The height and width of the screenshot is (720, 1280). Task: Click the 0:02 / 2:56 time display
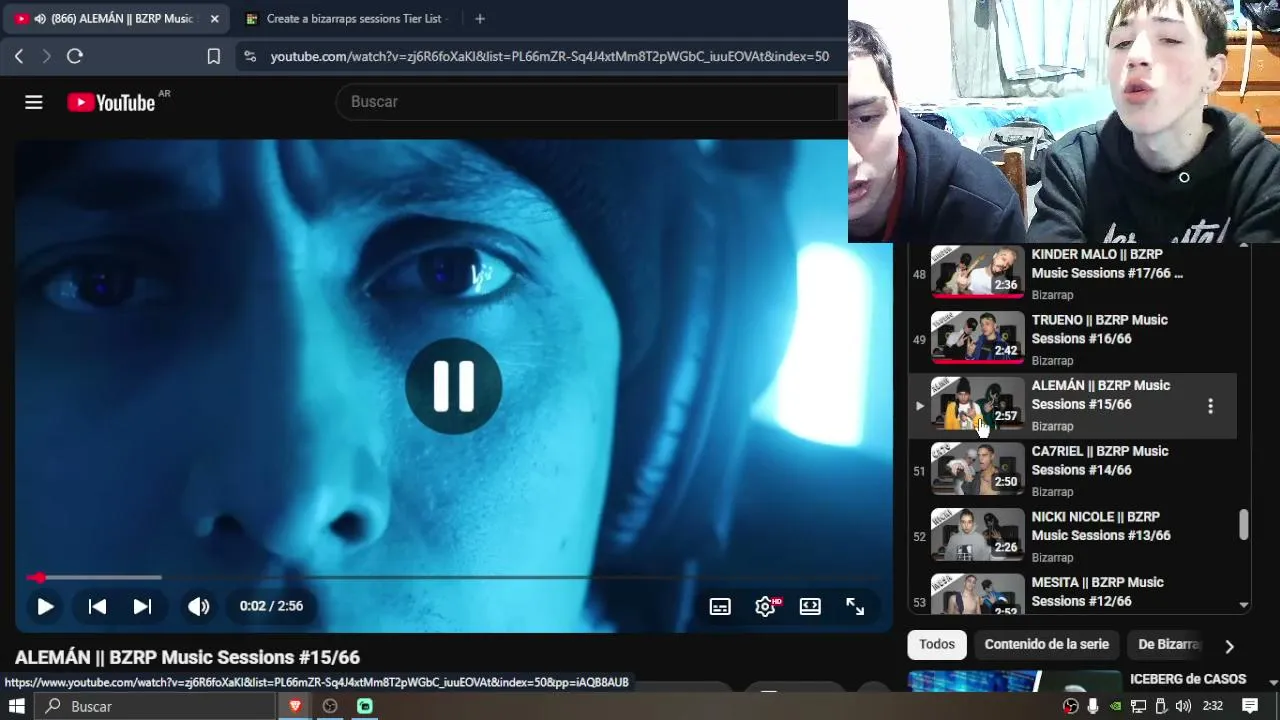click(x=271, y=606)
